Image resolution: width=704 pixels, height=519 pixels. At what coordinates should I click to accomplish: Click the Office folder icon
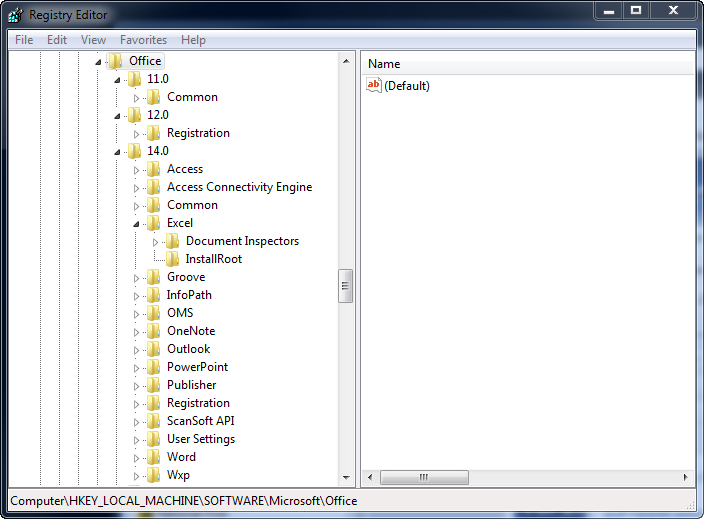tap(116, 61)
